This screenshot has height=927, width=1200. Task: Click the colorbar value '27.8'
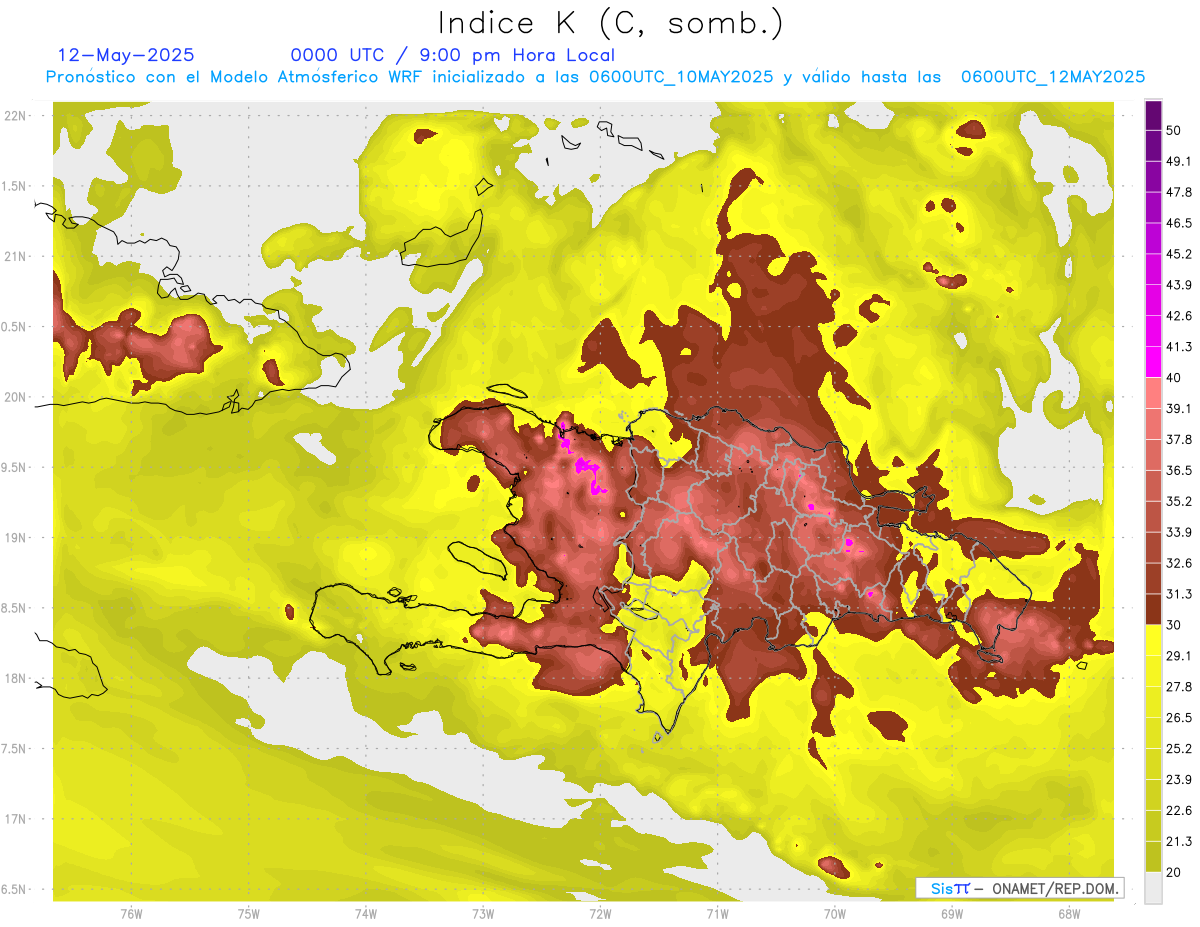(x=1180, y=687)
